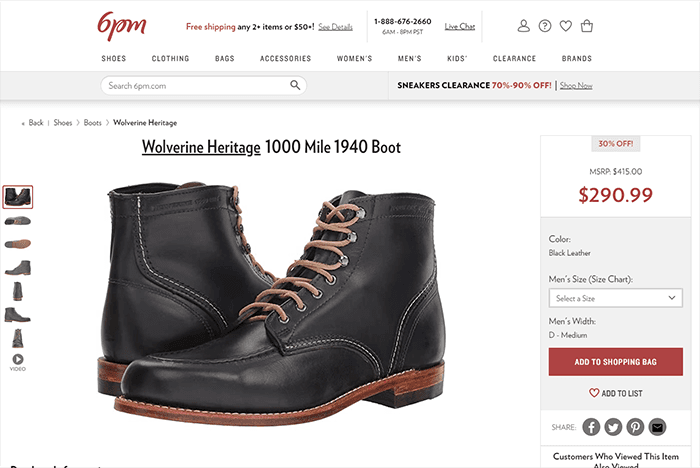This screenshot has width=700, height=468.
Task: Open the Shoes menu
Action: pos(114,58)
